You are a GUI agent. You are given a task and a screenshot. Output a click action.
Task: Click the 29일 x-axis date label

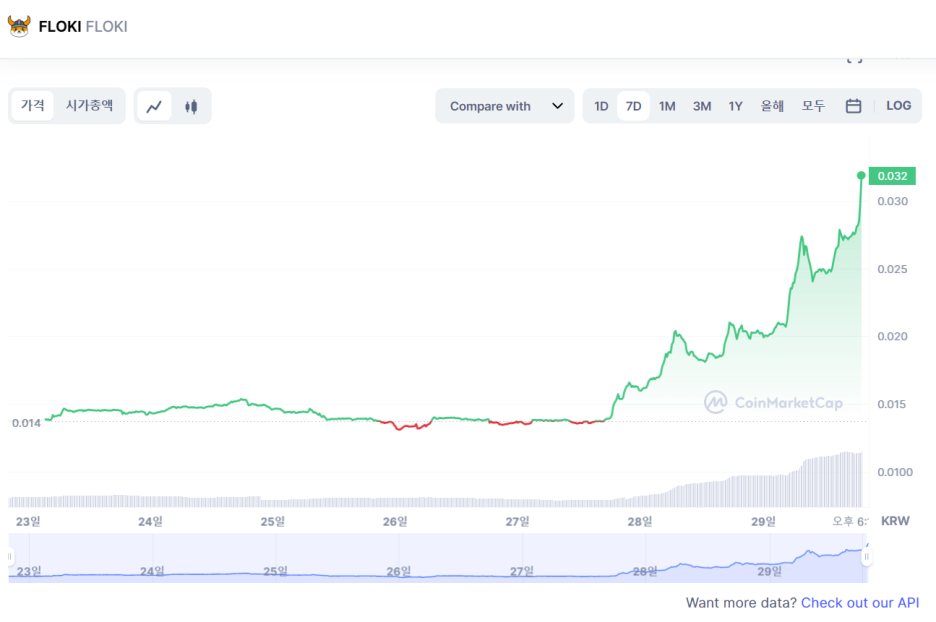pos(763,522)
